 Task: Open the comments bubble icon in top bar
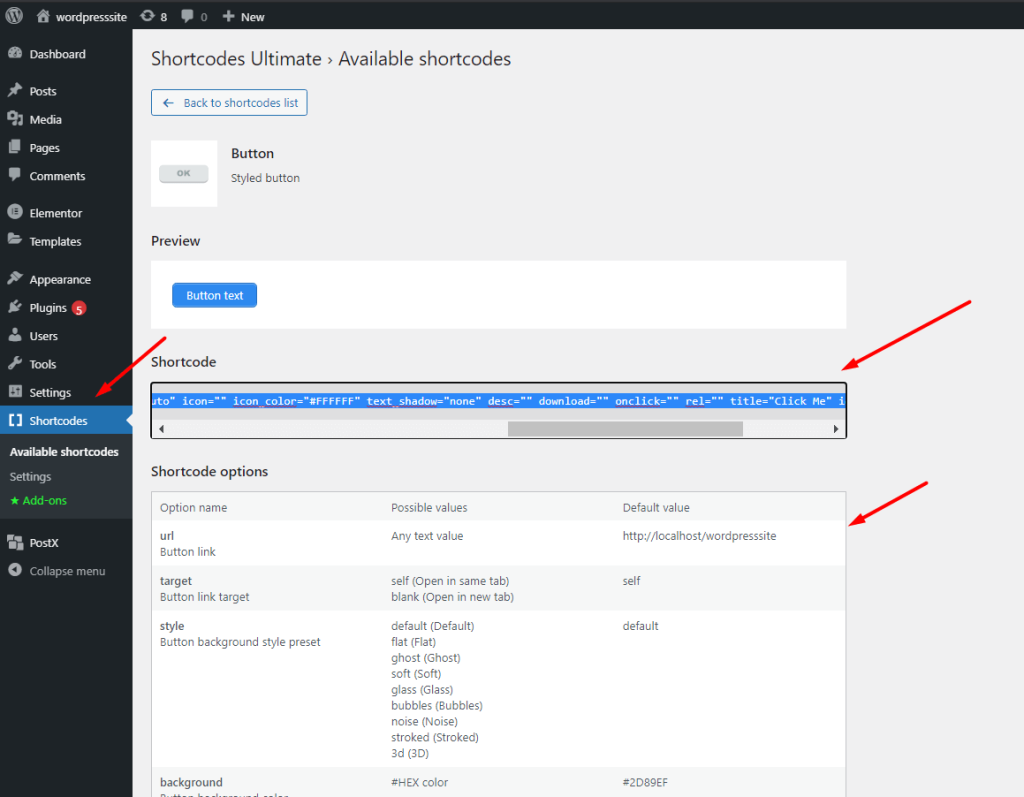pos(188,16)
